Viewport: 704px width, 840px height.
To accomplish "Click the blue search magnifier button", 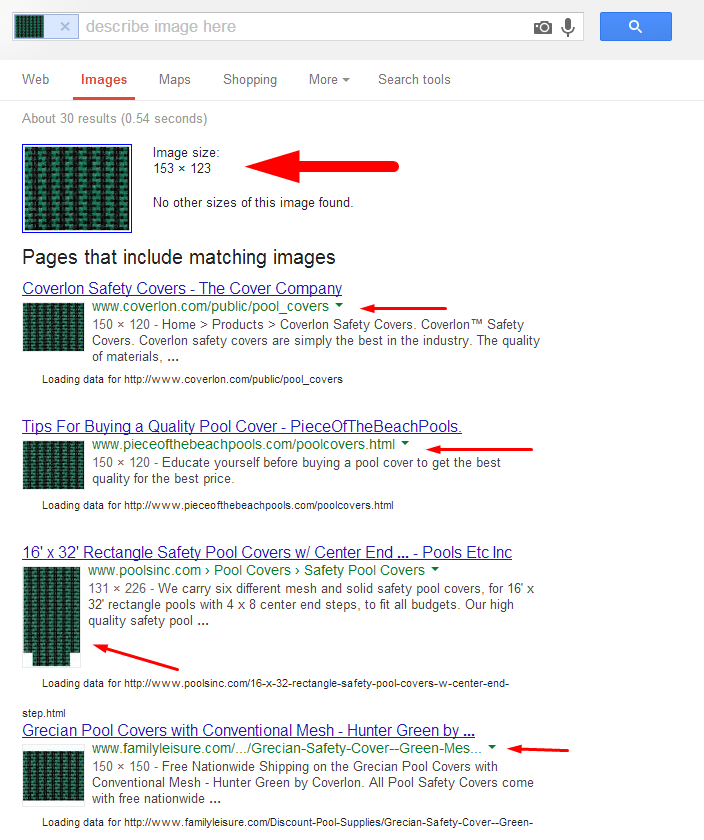I will coord(635,26).
